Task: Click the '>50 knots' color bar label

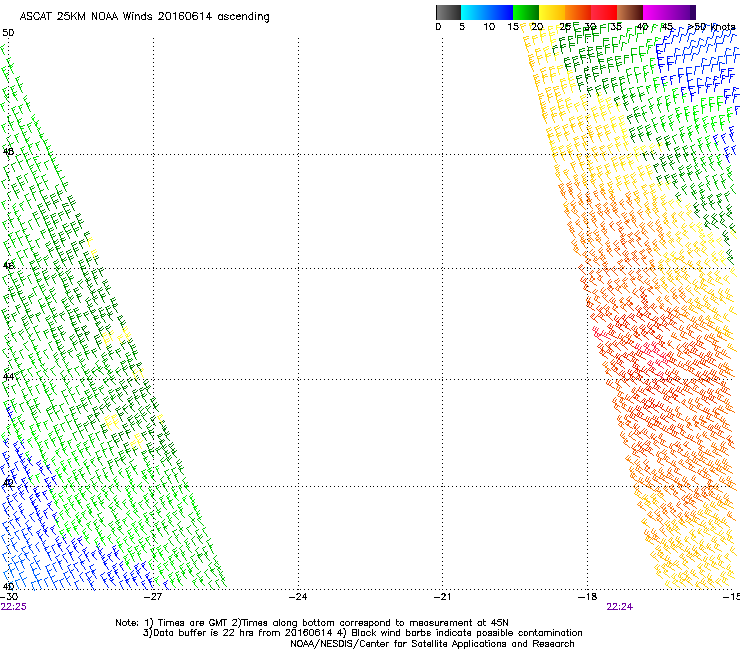Action: 711,27
